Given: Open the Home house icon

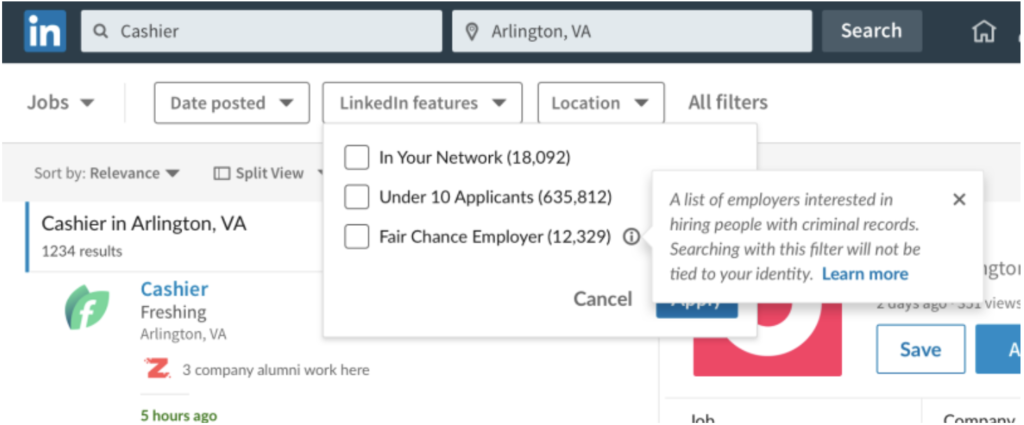Looking at the screenshot, I should 984,31.
